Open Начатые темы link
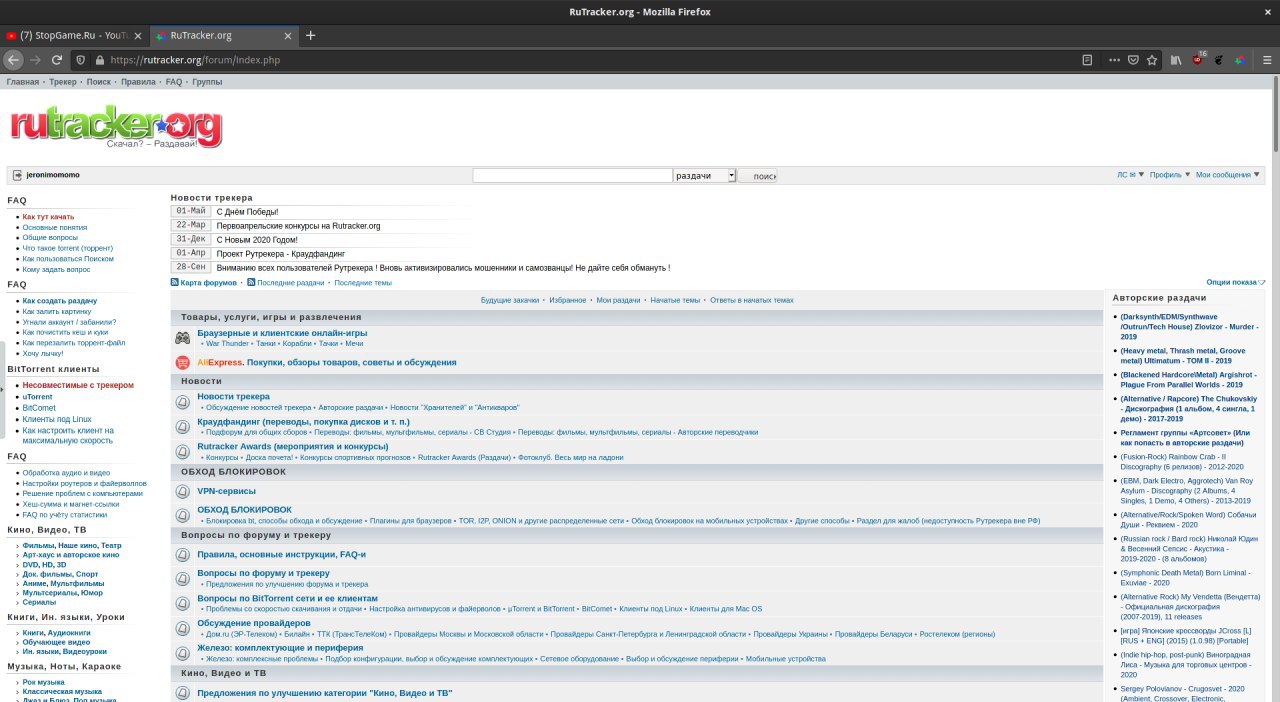Viewport: 1280px width, 702px height. [x=675, y=300]
